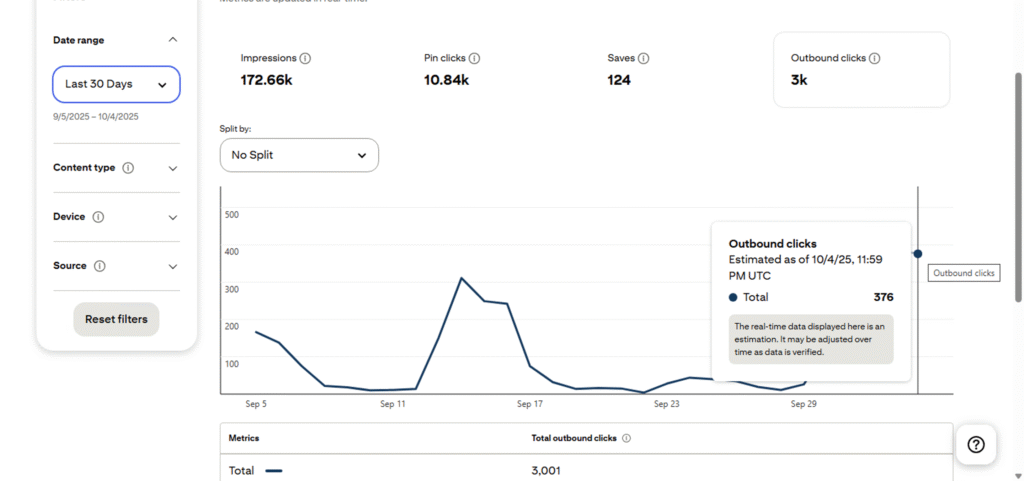Expand the Content type filter
Screen dimensions: 1024x481
click(x=173, y=168)
